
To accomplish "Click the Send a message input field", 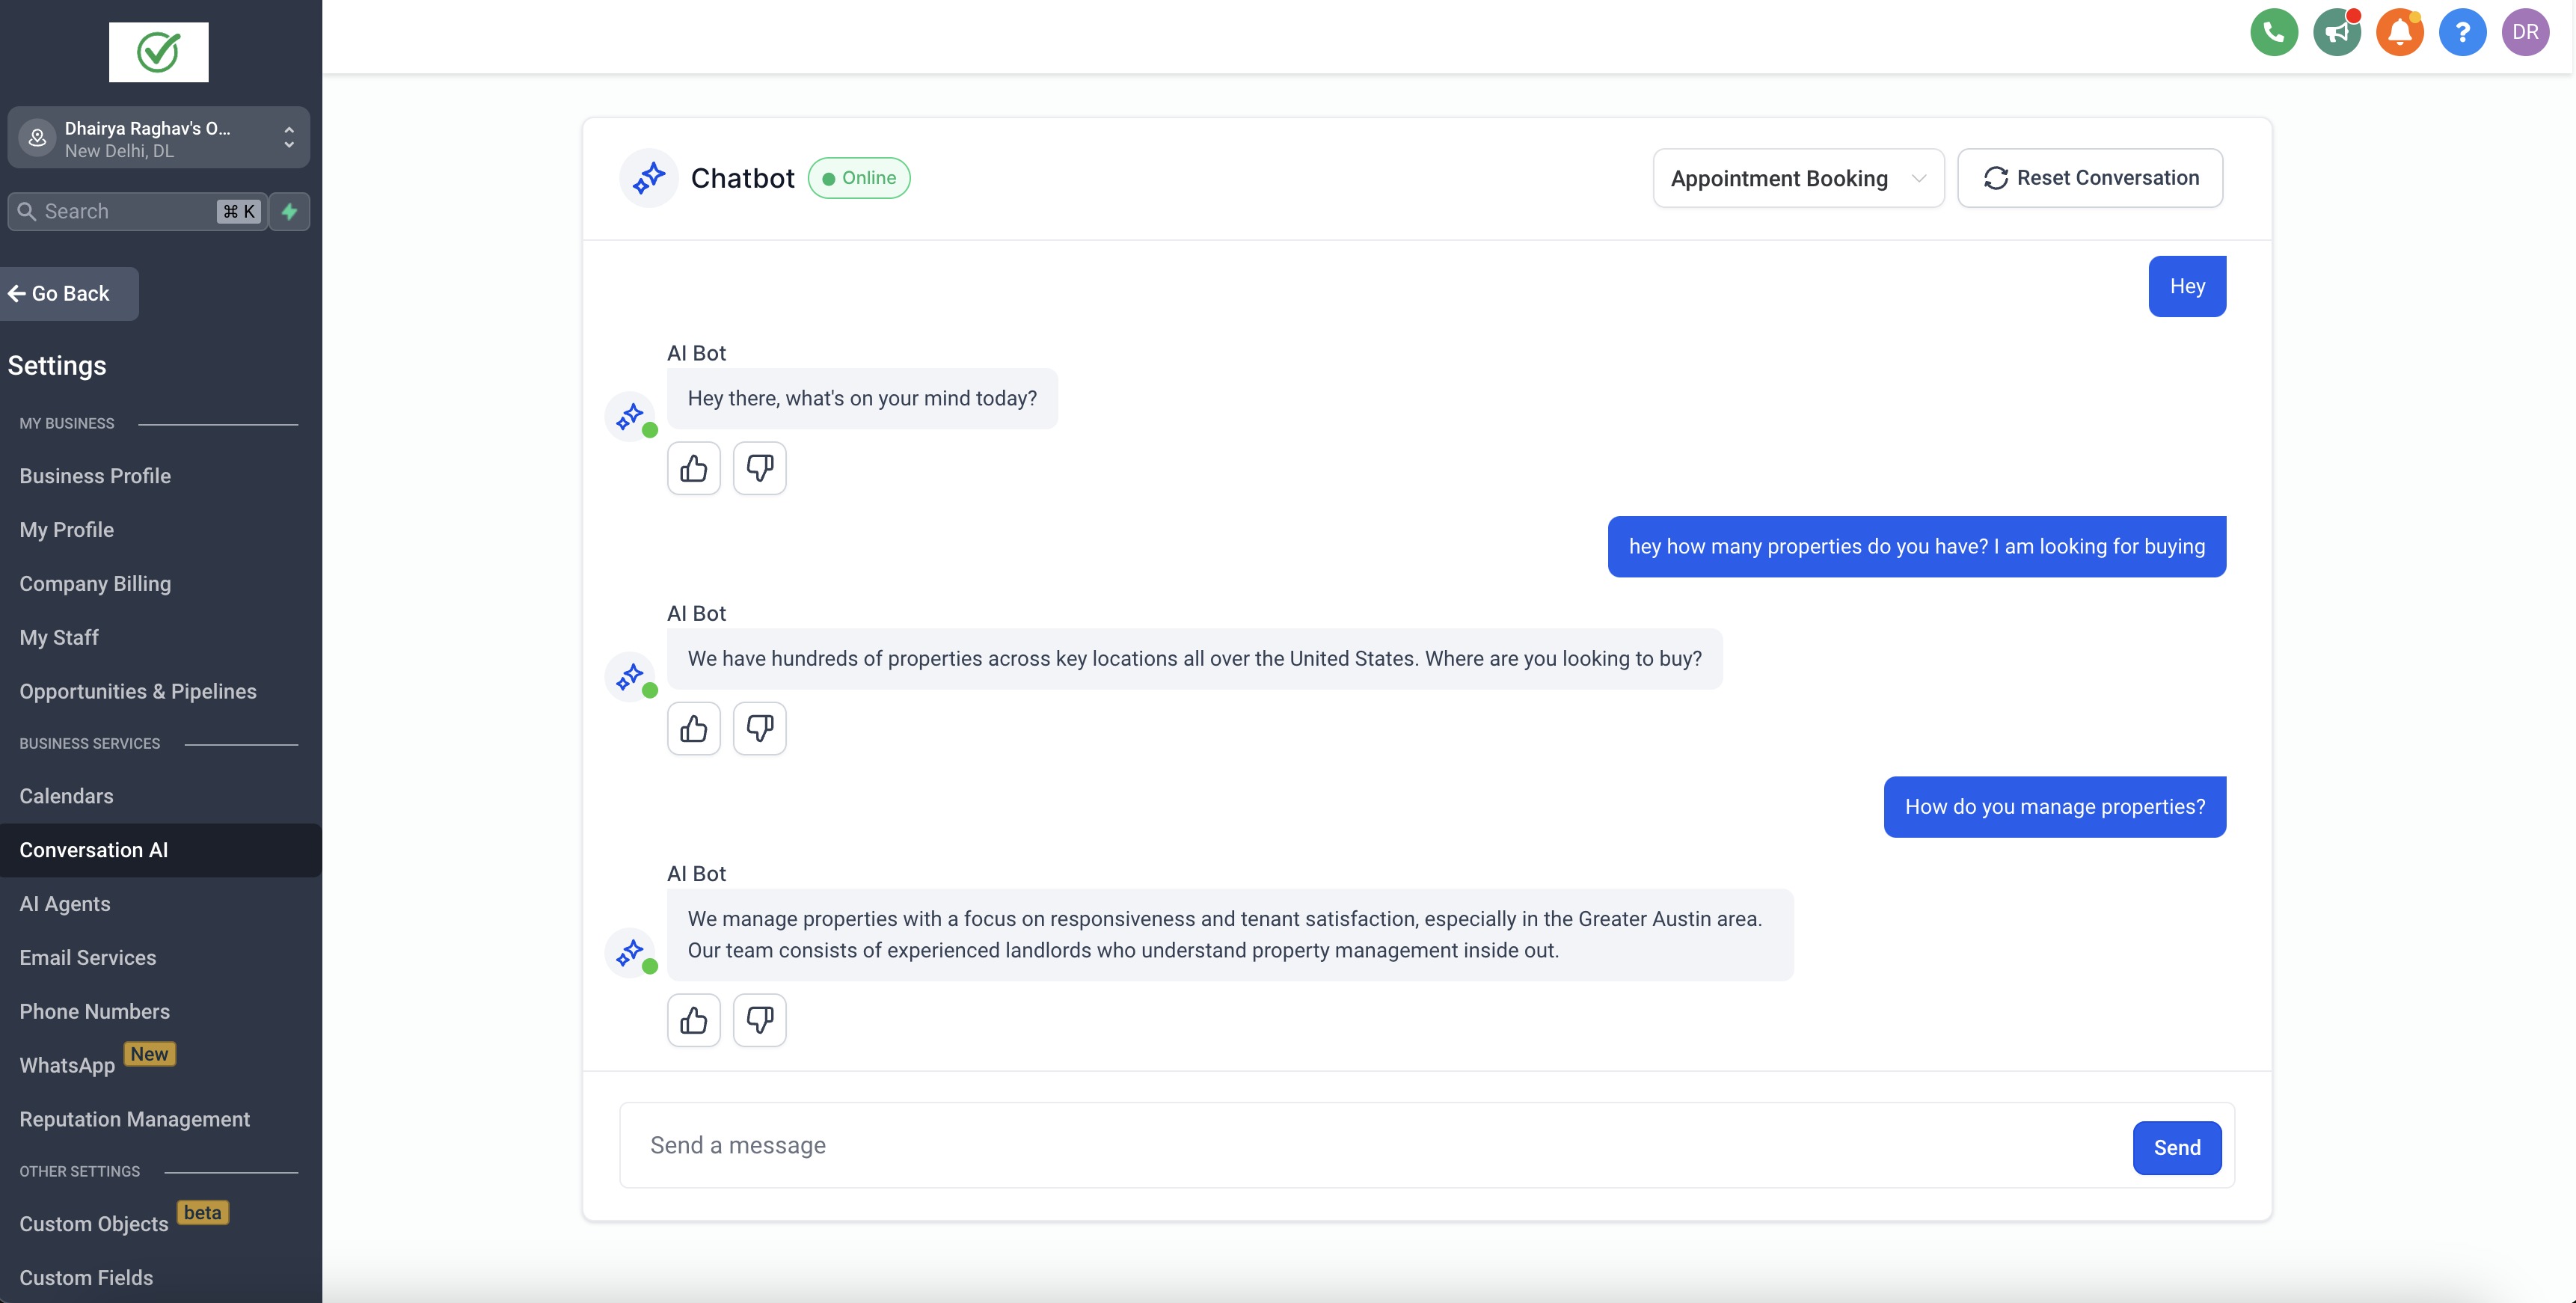I will [x=1370, y=1145].
